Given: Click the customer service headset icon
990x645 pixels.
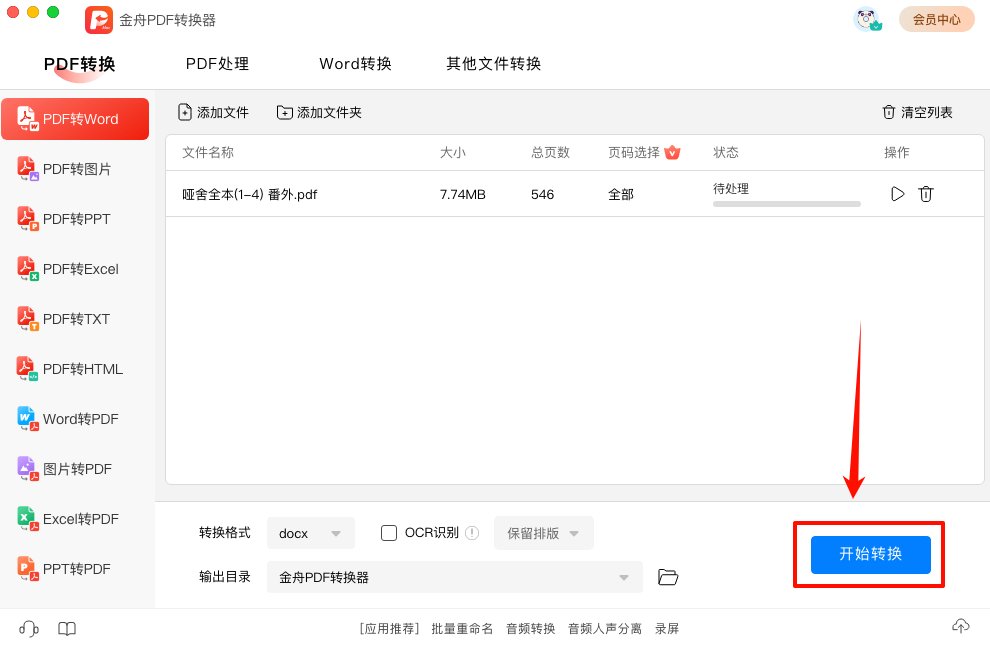Looking at the screenshot, I should [29, 628].
